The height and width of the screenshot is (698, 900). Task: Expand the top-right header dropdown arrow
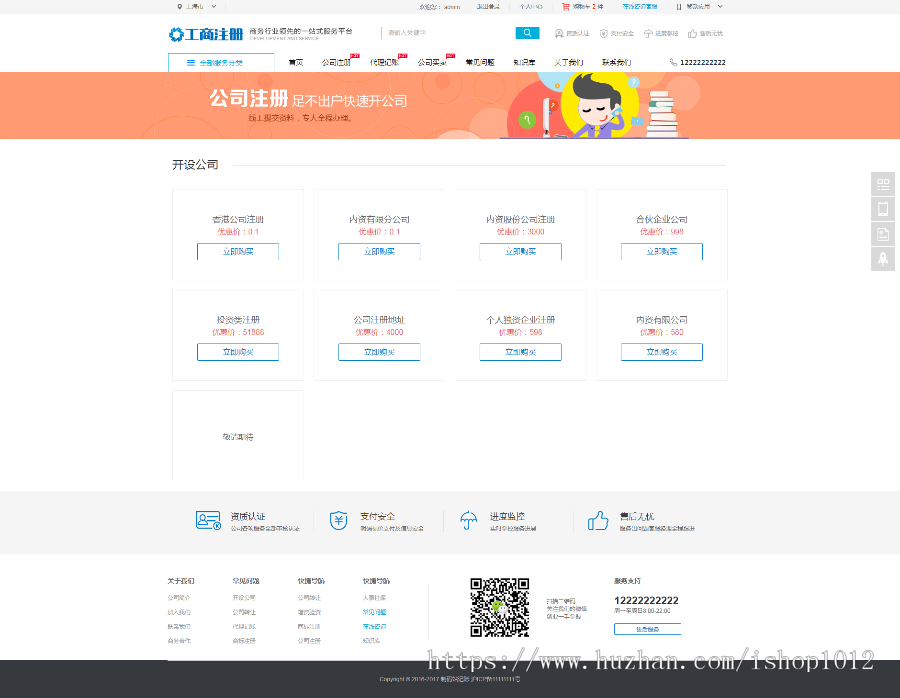coord(720,7)
